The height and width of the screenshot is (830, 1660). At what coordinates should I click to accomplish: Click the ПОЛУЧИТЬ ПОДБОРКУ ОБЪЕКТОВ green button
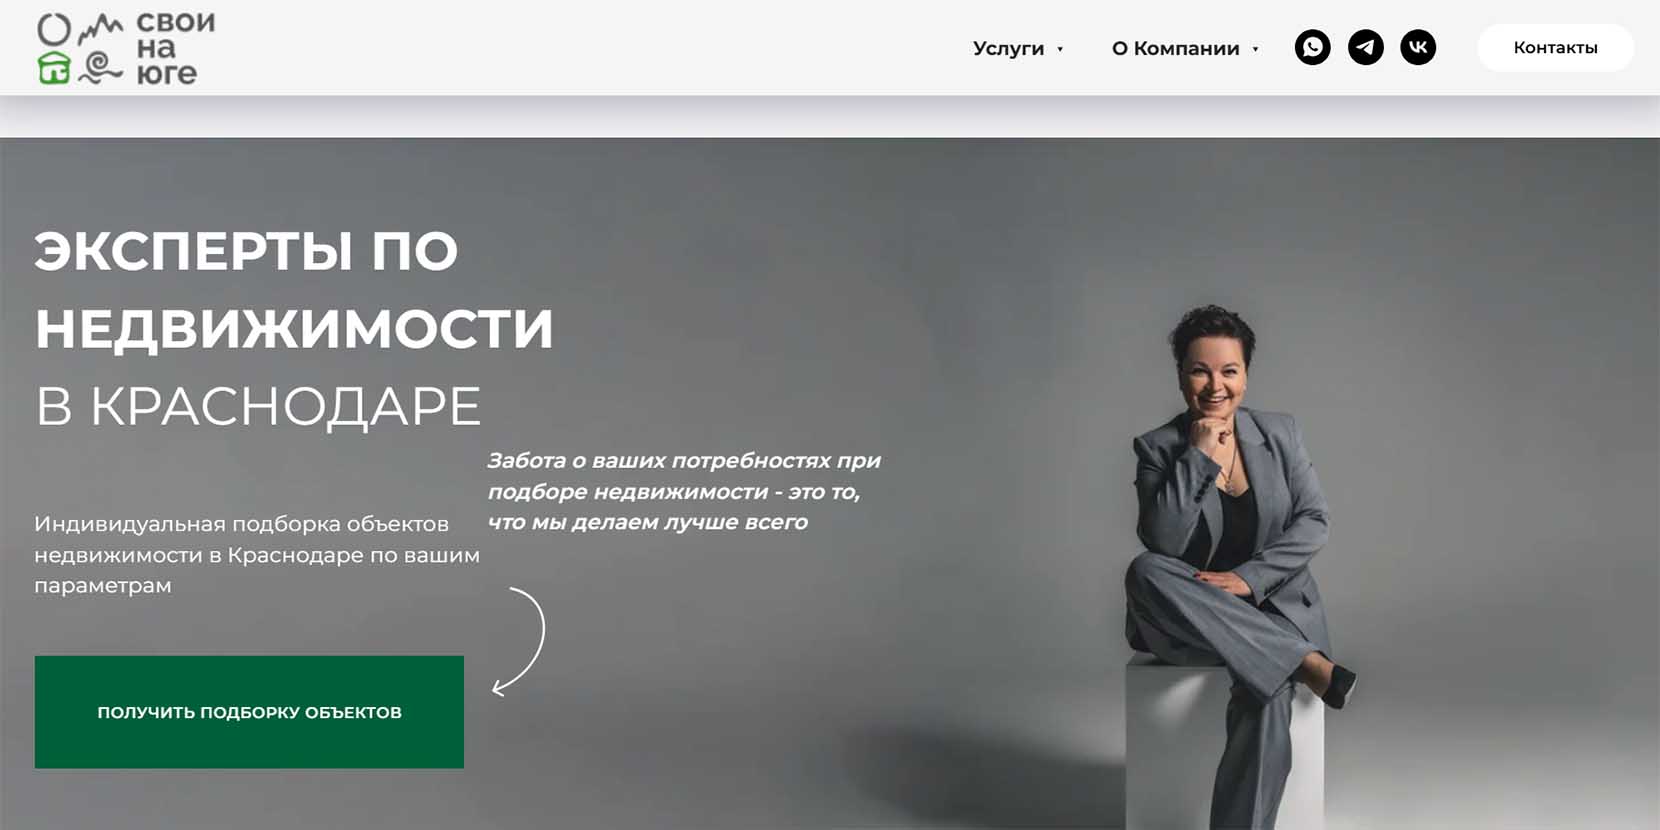pos(249,712)
